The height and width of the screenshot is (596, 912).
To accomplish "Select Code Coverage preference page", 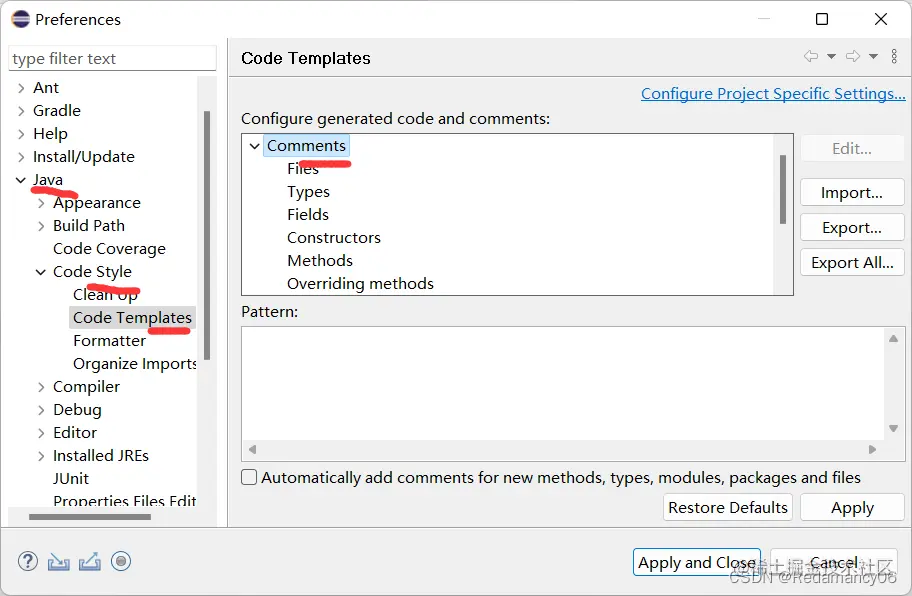I will coord(109,249).
